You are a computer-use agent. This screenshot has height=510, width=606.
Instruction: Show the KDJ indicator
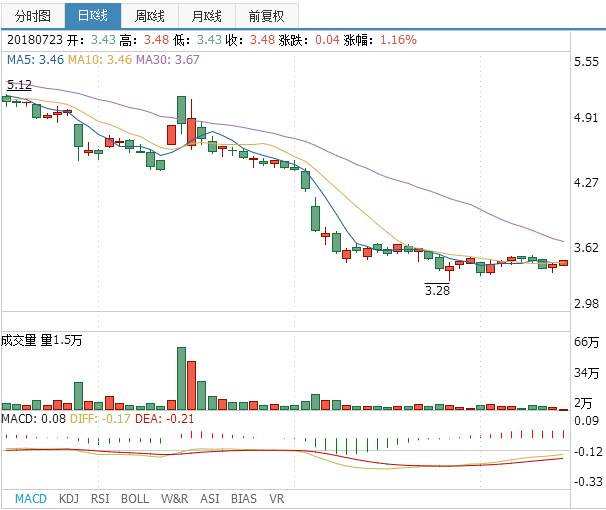click(69, 498)
